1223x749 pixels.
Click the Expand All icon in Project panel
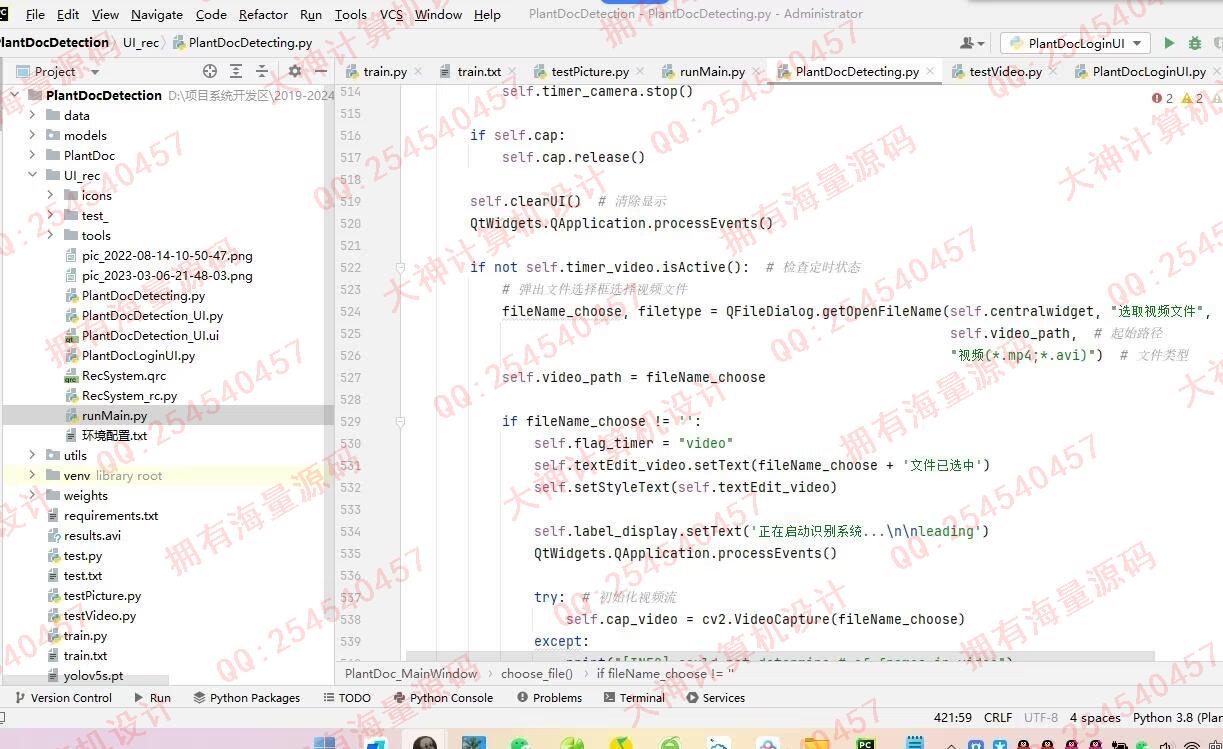point(236,71)
